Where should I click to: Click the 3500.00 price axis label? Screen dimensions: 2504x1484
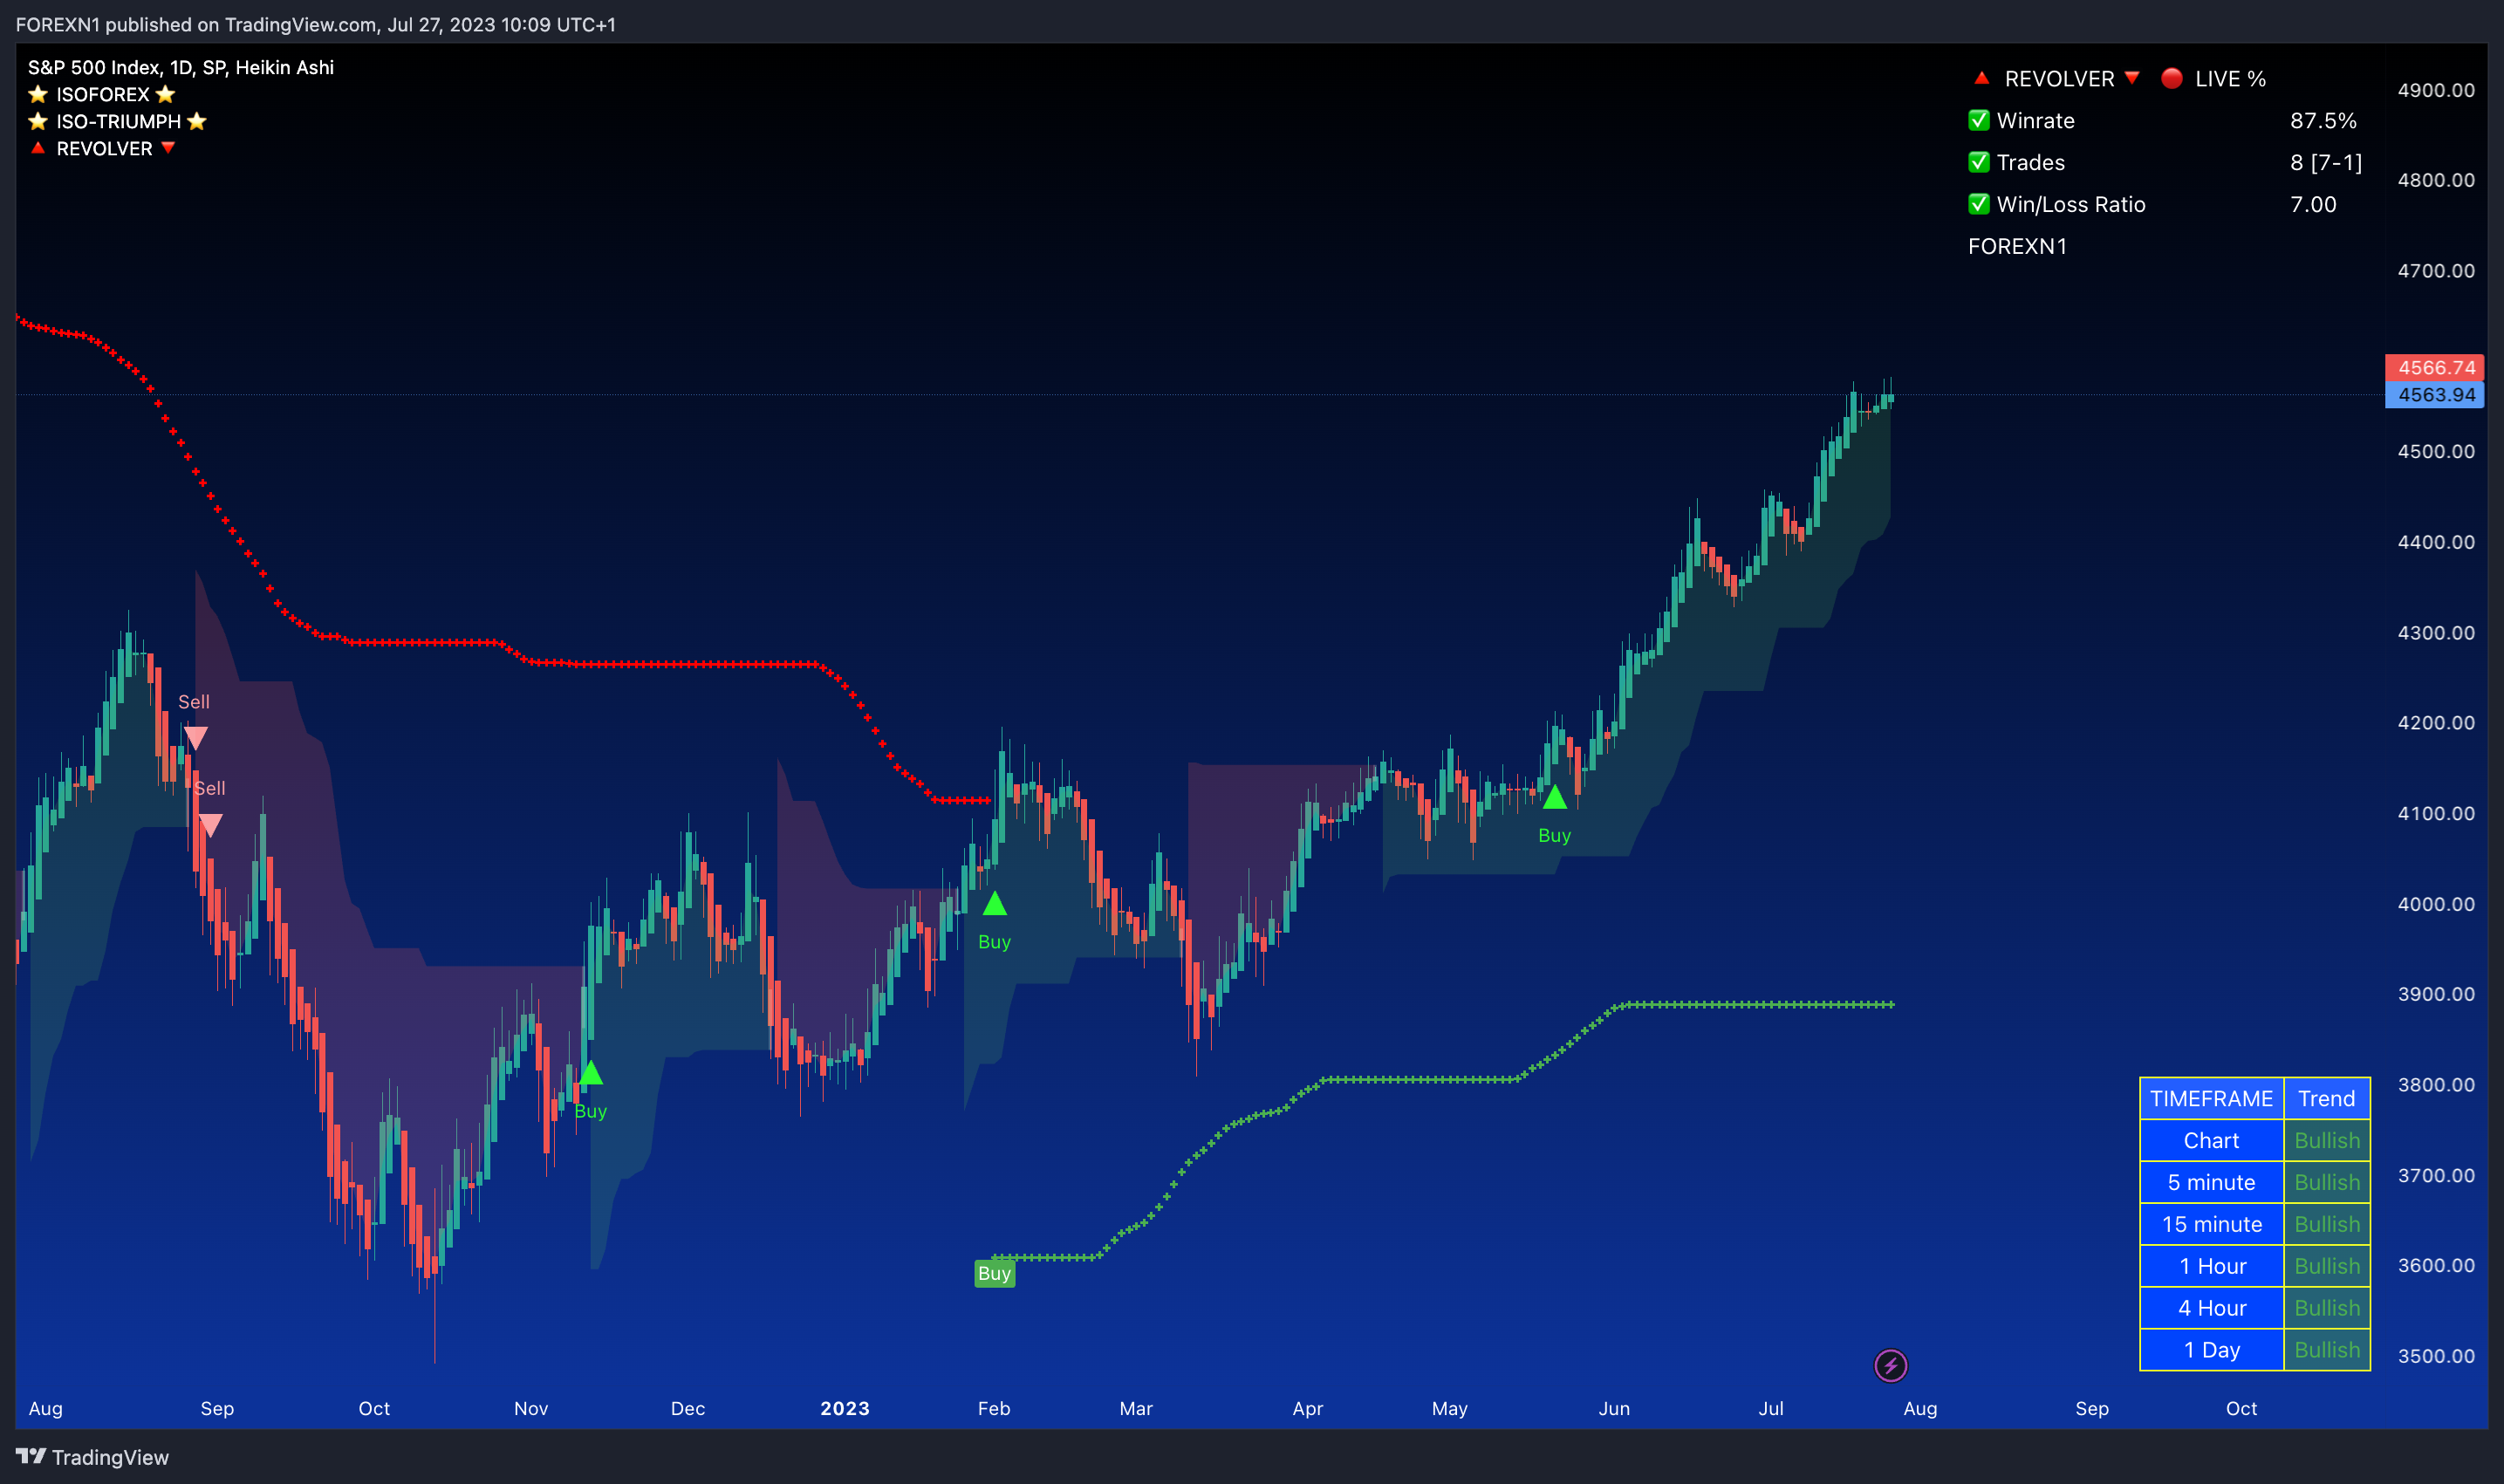click(2436, 1356)
